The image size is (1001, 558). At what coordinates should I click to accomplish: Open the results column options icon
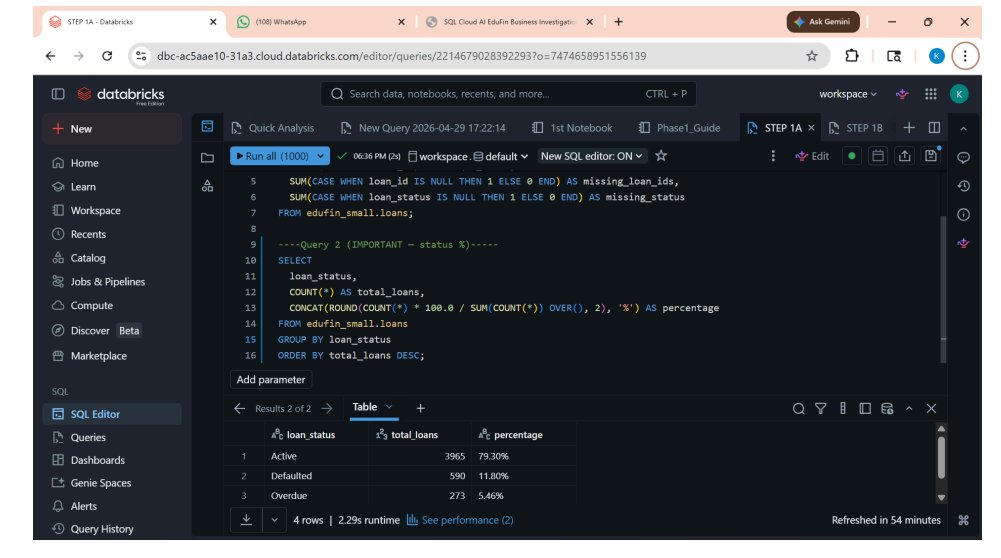(843, 409)
